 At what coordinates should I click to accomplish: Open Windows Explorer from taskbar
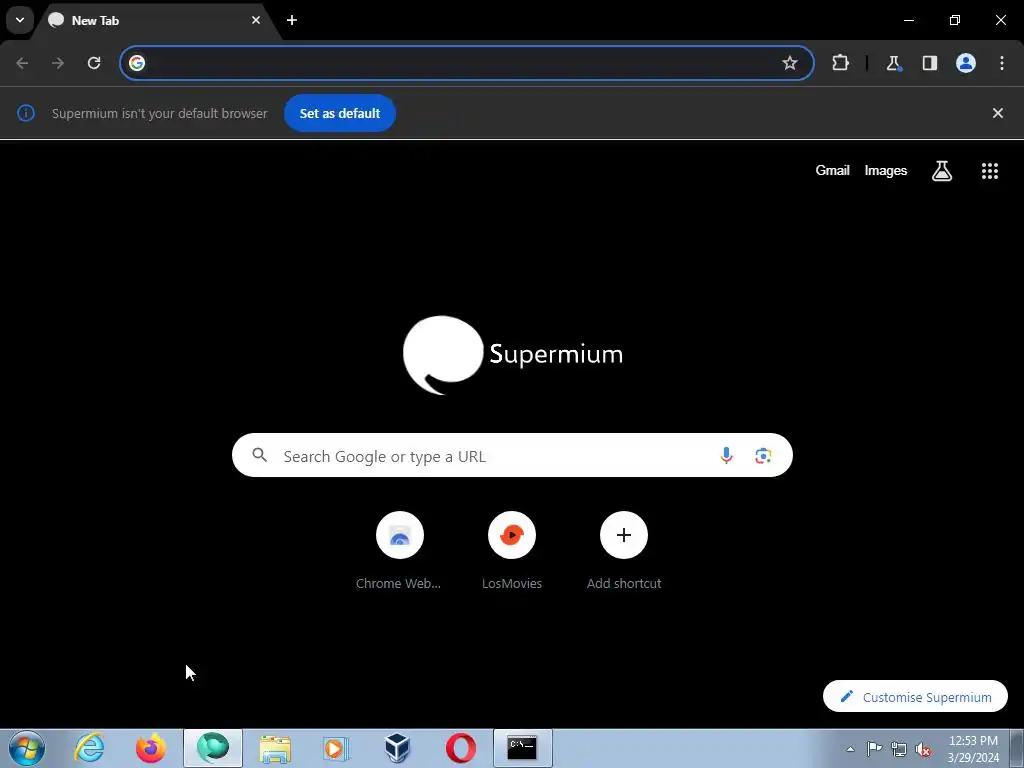(x=275, y=748)
